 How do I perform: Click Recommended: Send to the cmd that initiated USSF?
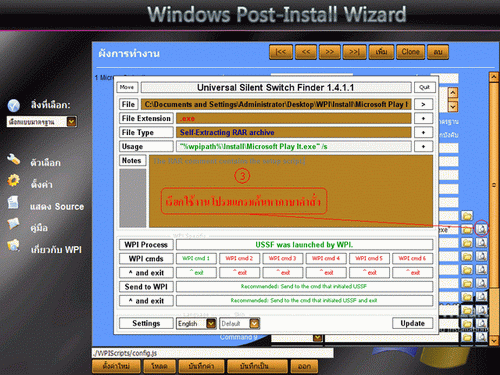(x=304, y=286)
